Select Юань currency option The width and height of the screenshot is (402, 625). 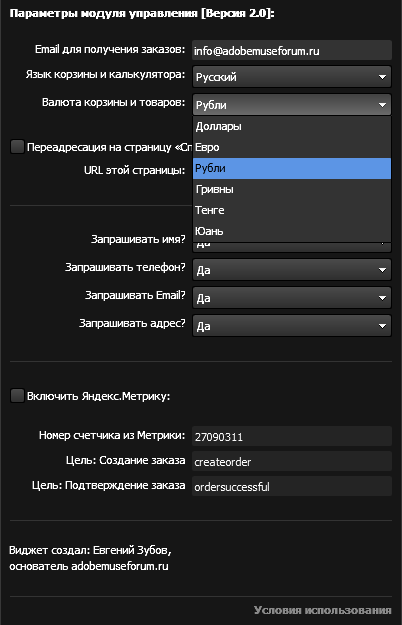(292, 231)
